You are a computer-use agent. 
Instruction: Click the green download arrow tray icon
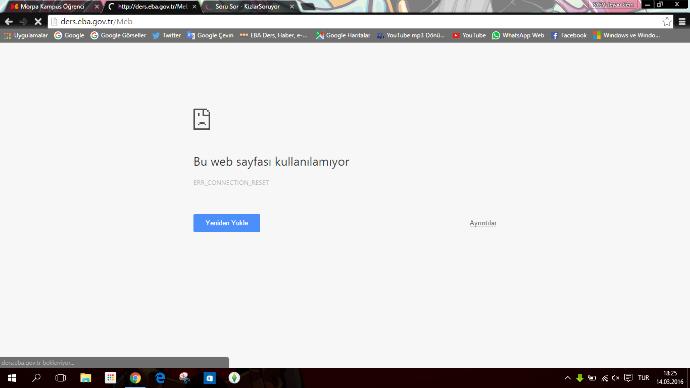(580, 378)
